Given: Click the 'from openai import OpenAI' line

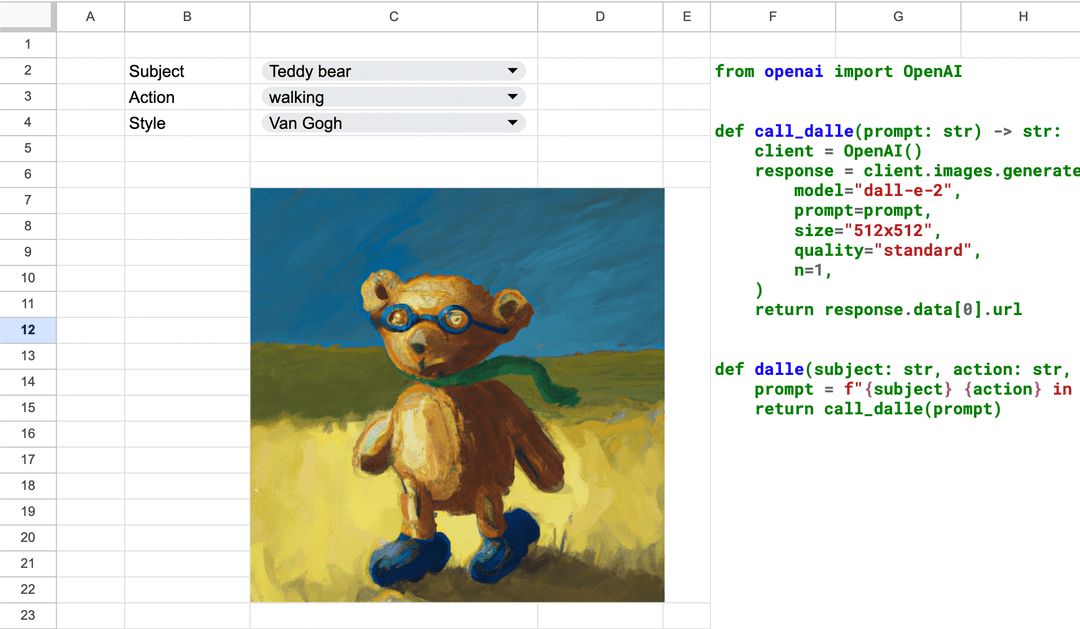Looking at the screenshot, I should (x=838, y=72).
